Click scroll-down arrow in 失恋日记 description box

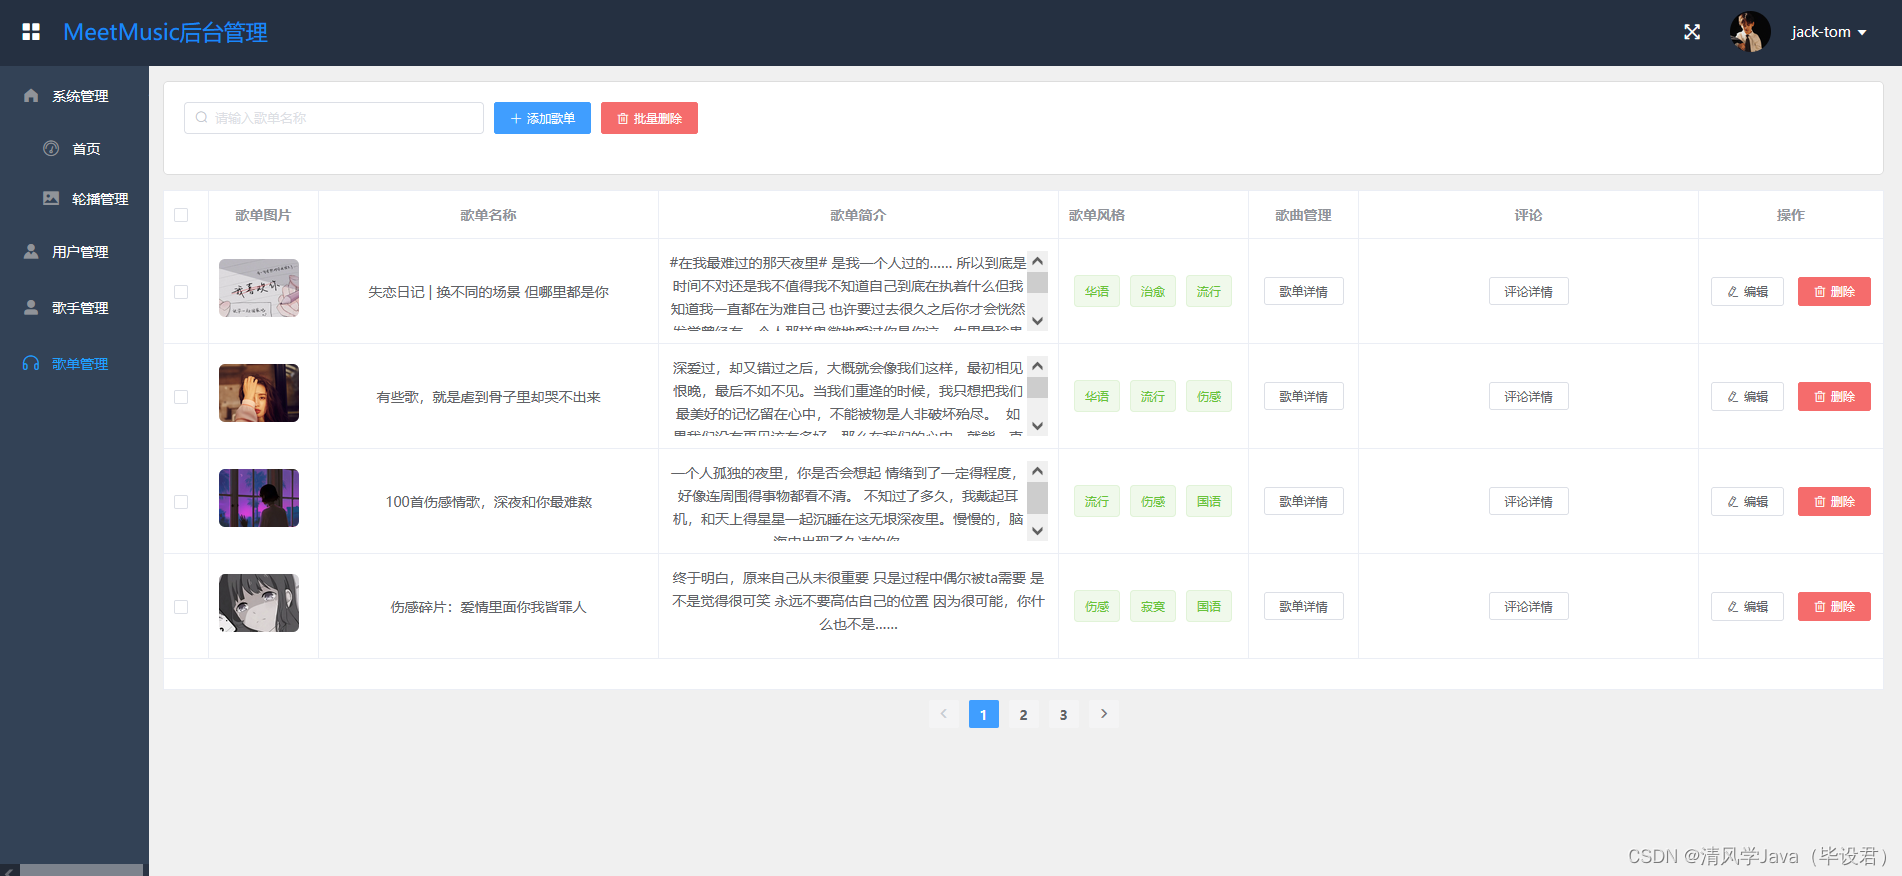point(1038,321)
